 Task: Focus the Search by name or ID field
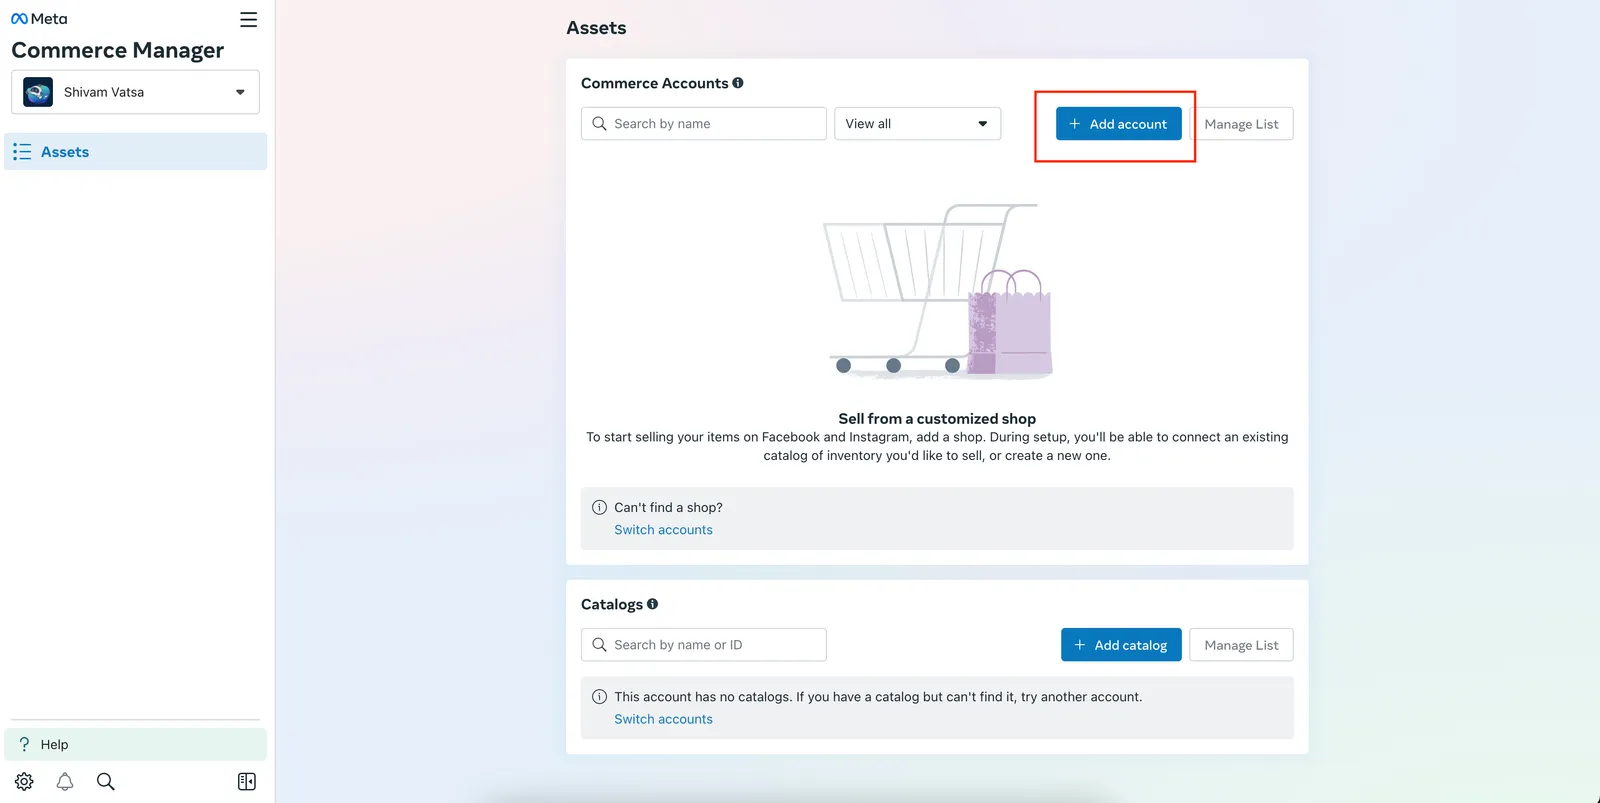coord(703,645)
